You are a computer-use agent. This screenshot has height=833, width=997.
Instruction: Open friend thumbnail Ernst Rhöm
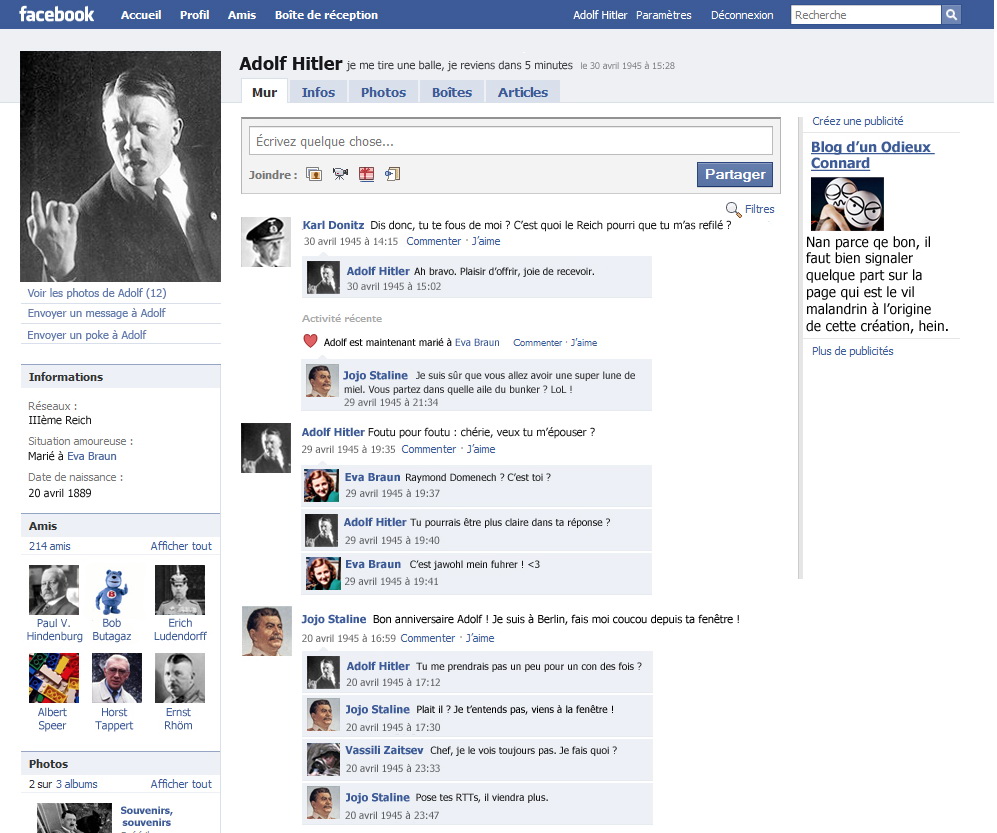[x=180, y=678]
